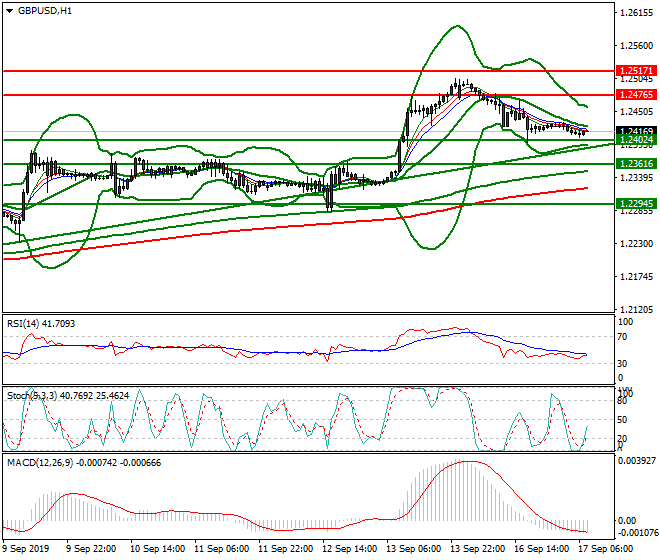Click the 1.26155 price axis value
The width and height of the screenshot is (660, 560).
637,13
